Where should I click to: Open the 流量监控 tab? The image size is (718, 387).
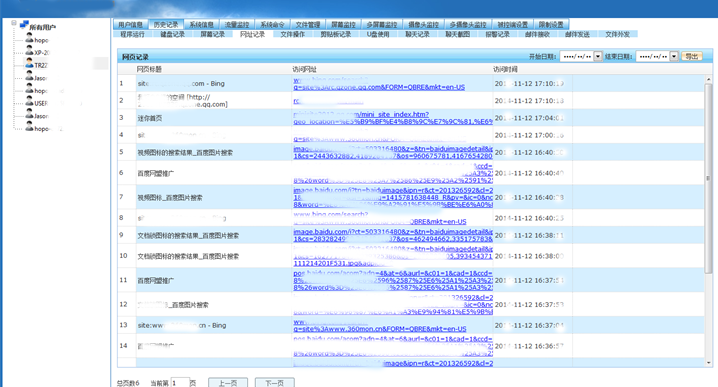click(237, 25)
